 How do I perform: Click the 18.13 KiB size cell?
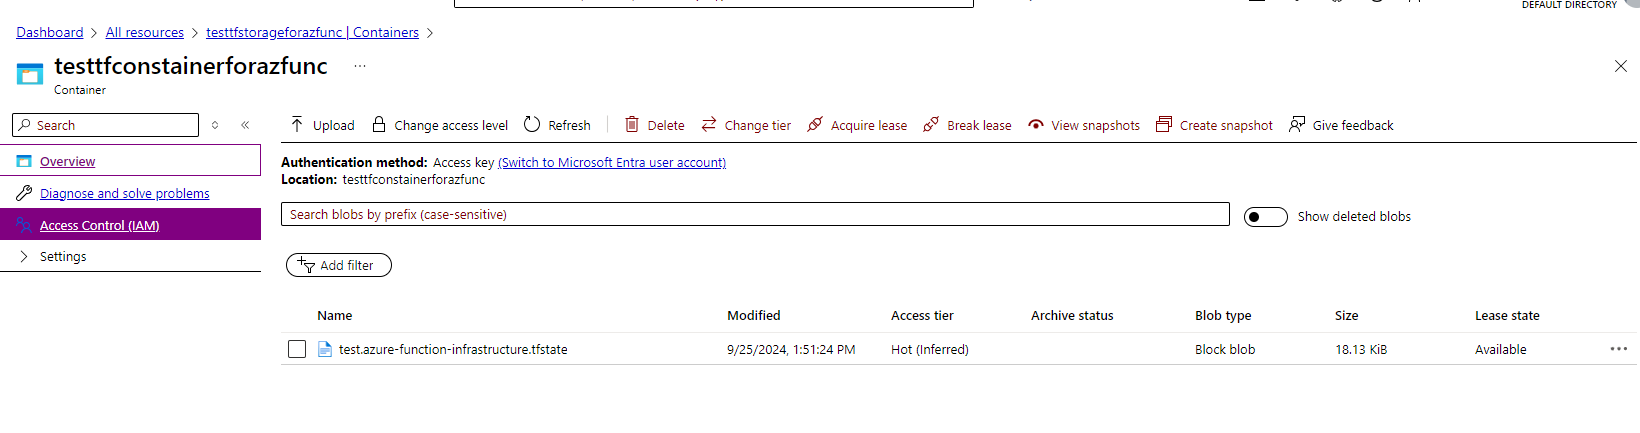coord(1361,349)
